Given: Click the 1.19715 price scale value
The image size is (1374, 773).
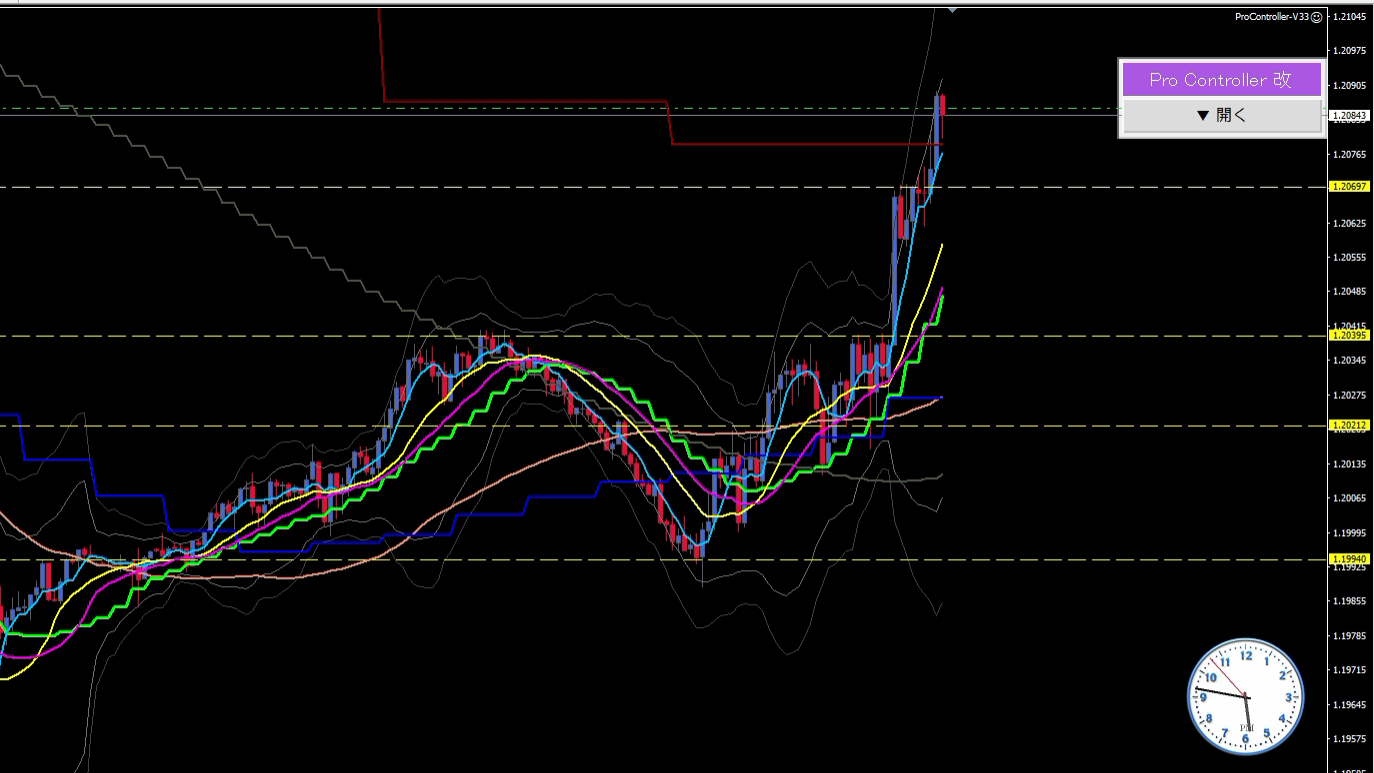Looking at the screenshot, I should [1351, 670].
